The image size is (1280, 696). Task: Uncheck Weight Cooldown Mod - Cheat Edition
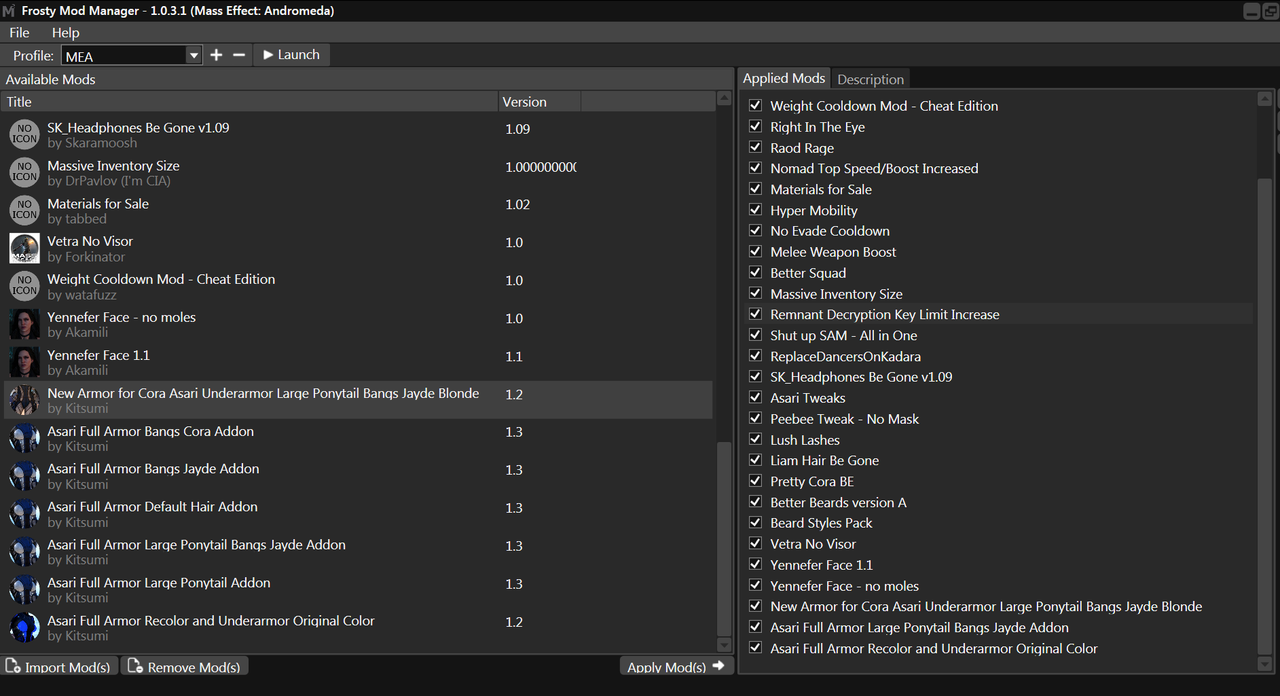755,105
